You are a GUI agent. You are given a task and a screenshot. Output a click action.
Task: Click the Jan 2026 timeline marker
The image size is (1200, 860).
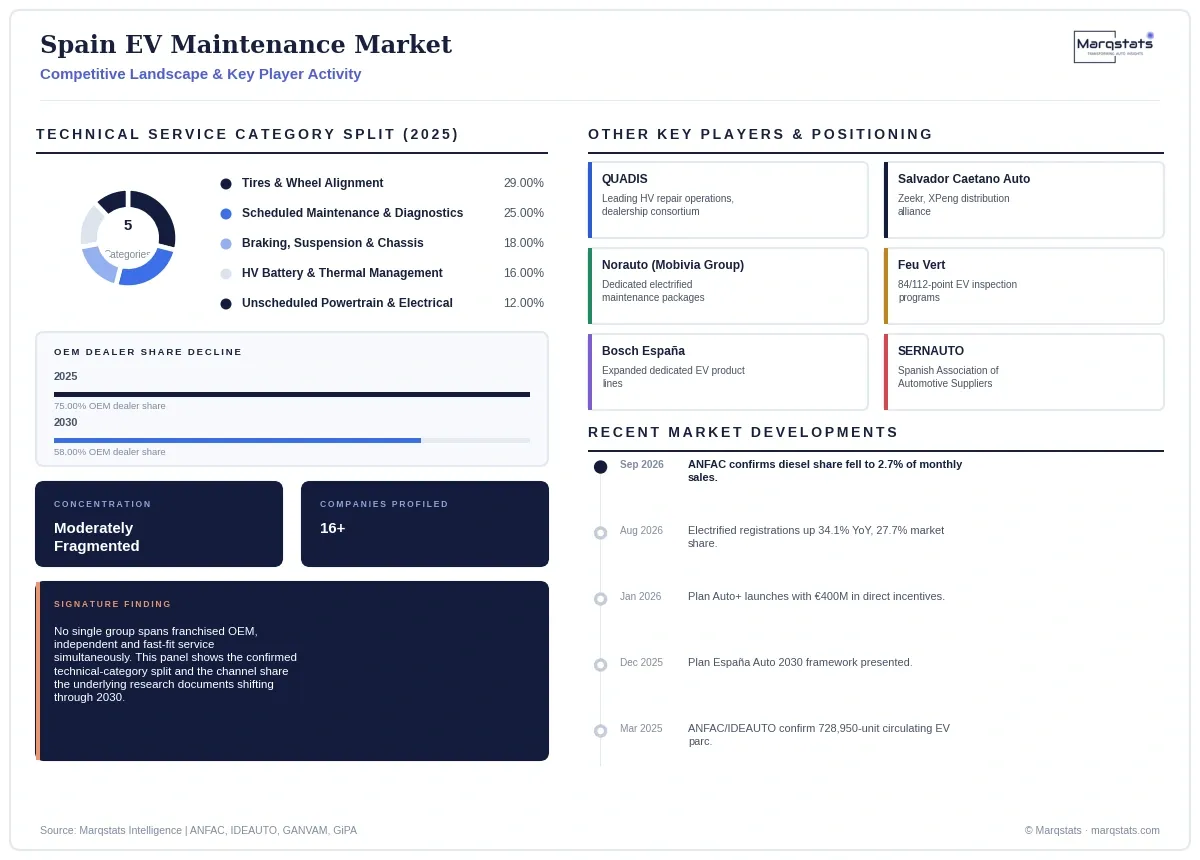(x=600, y=599)
